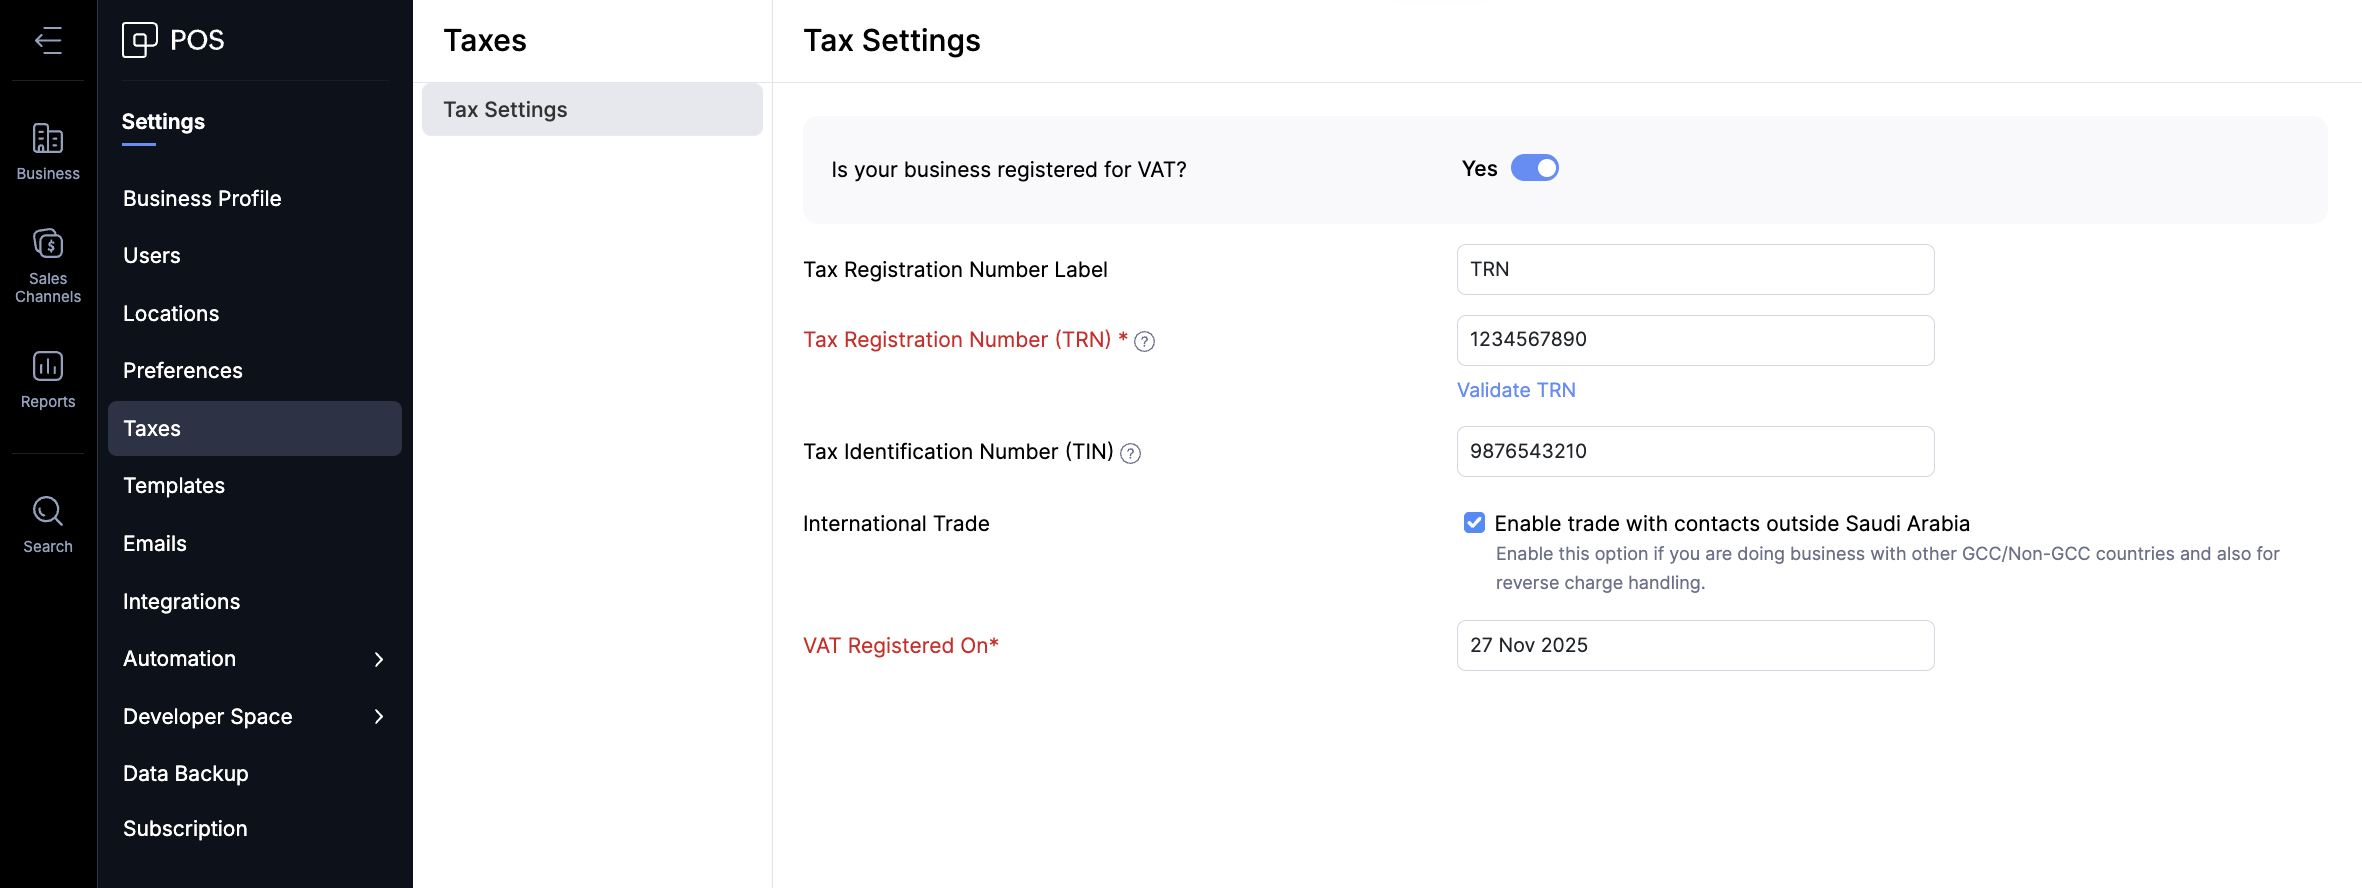
Task: Click the TIN help question mark icon
Action: pyautogui.click(x=1131, y=454)
